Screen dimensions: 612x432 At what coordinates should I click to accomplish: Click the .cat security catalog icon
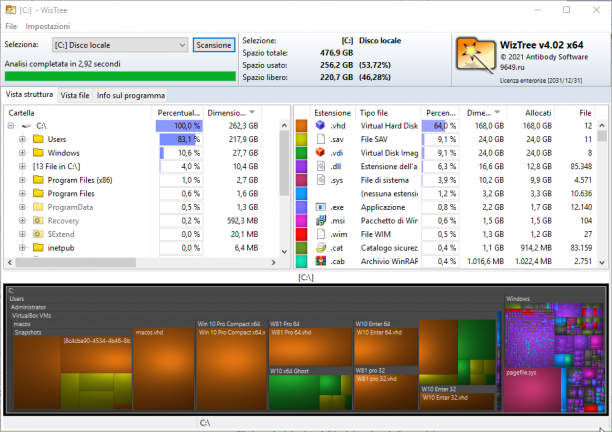(x=320, y=247)
